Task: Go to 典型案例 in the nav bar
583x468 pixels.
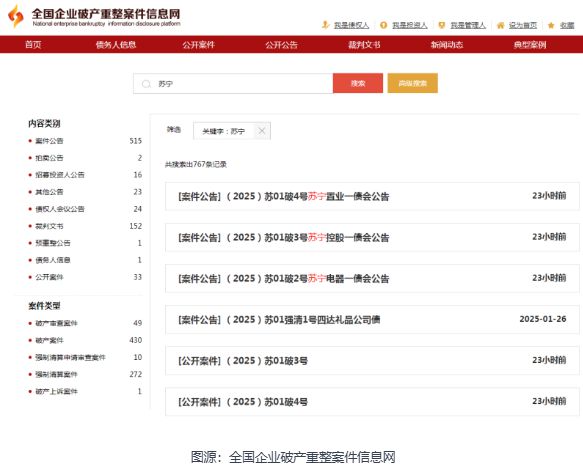Action: click(529, 45)
